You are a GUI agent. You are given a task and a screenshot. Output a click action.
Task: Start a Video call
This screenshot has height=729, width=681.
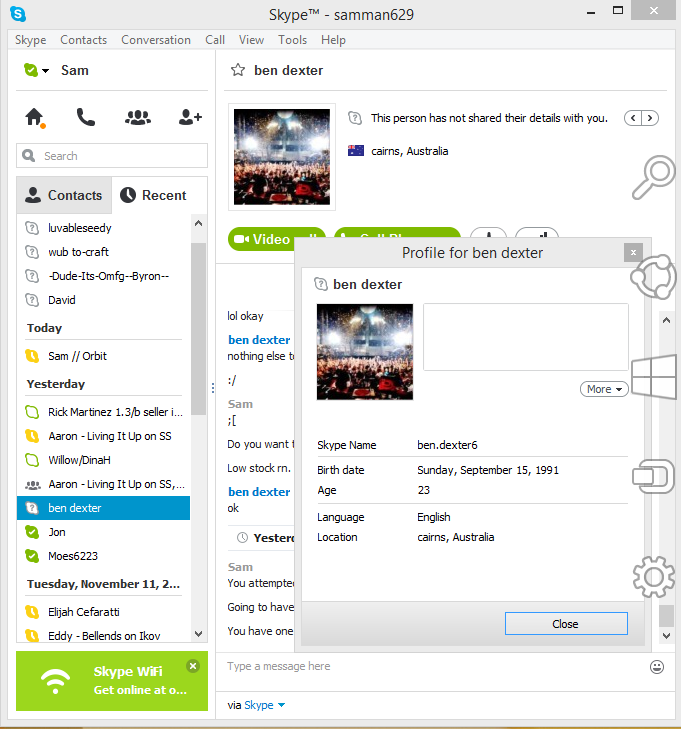pos(263,239)
